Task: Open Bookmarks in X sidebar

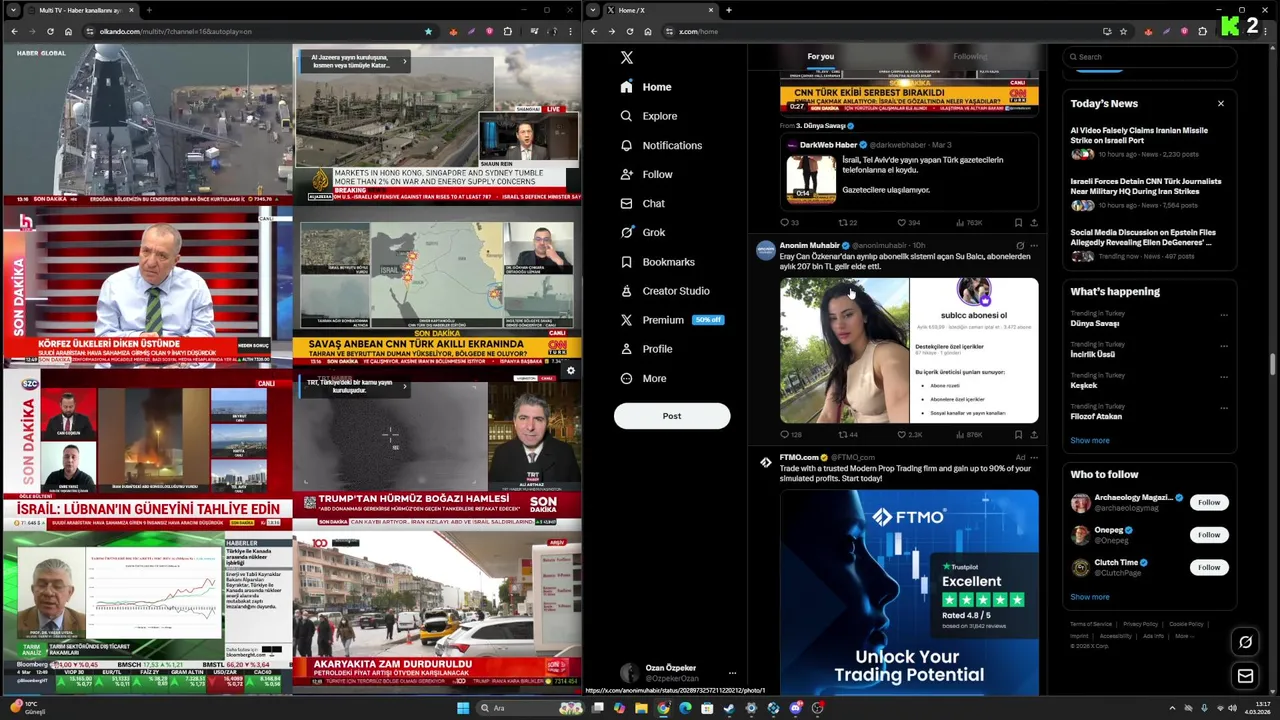Action: coord(657,262)
